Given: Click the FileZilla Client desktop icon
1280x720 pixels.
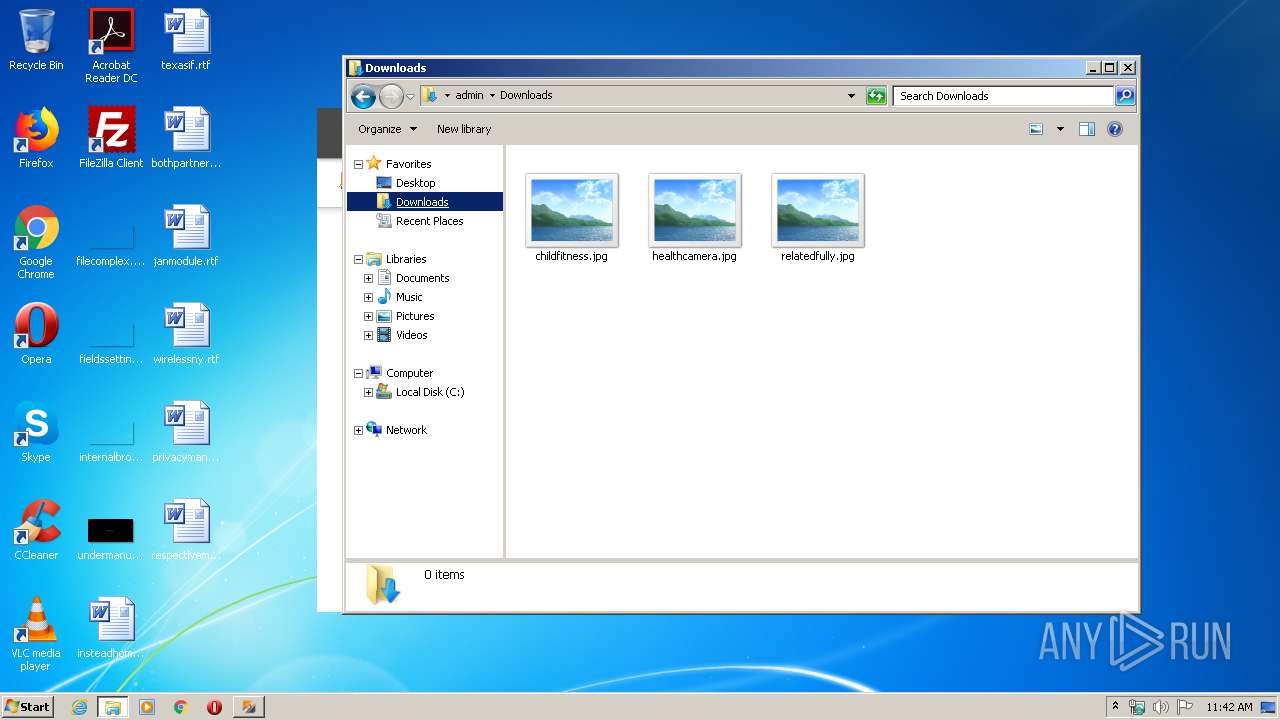Looking at the screenshot, I should (111, 138).
